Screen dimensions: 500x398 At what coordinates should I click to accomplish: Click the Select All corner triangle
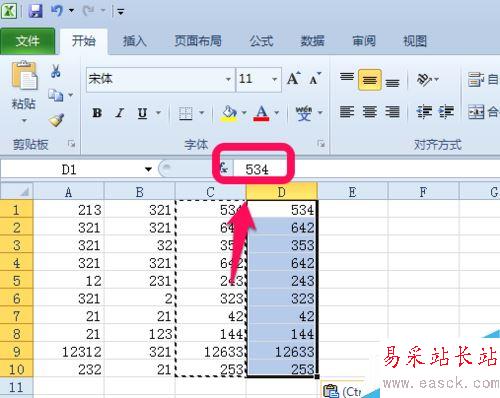pyautogui.click(x=17, y=191)
